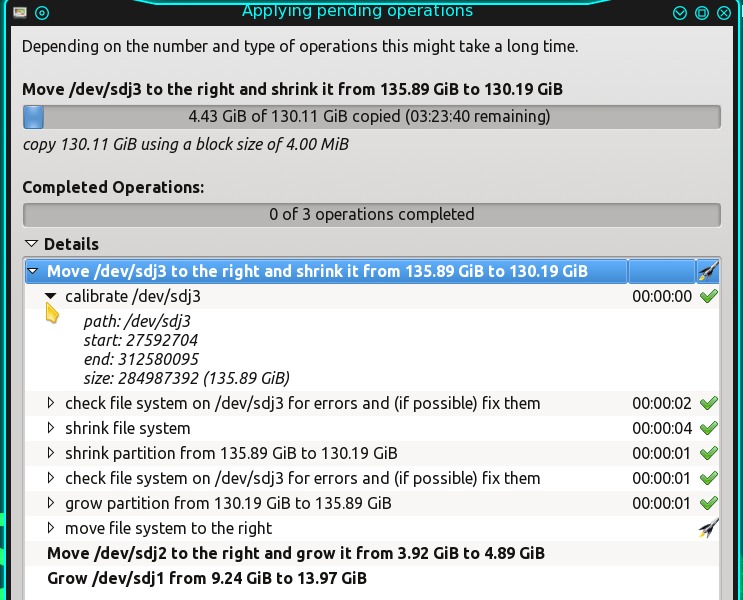
Task: Expand grow partition from 130.19 GiB step
Action: [51, 503]
